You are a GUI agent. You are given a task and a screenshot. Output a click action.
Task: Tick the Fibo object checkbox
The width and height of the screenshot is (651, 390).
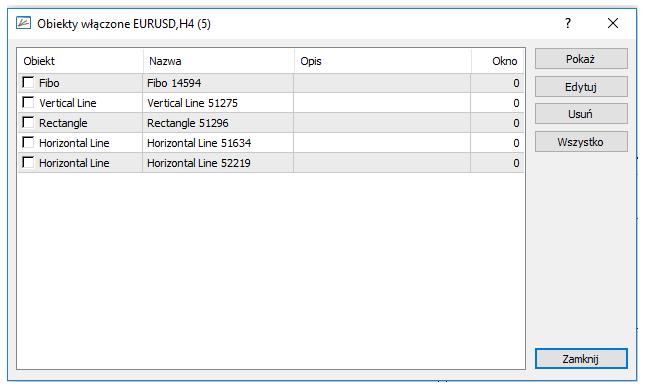click(x=28, y=82)
